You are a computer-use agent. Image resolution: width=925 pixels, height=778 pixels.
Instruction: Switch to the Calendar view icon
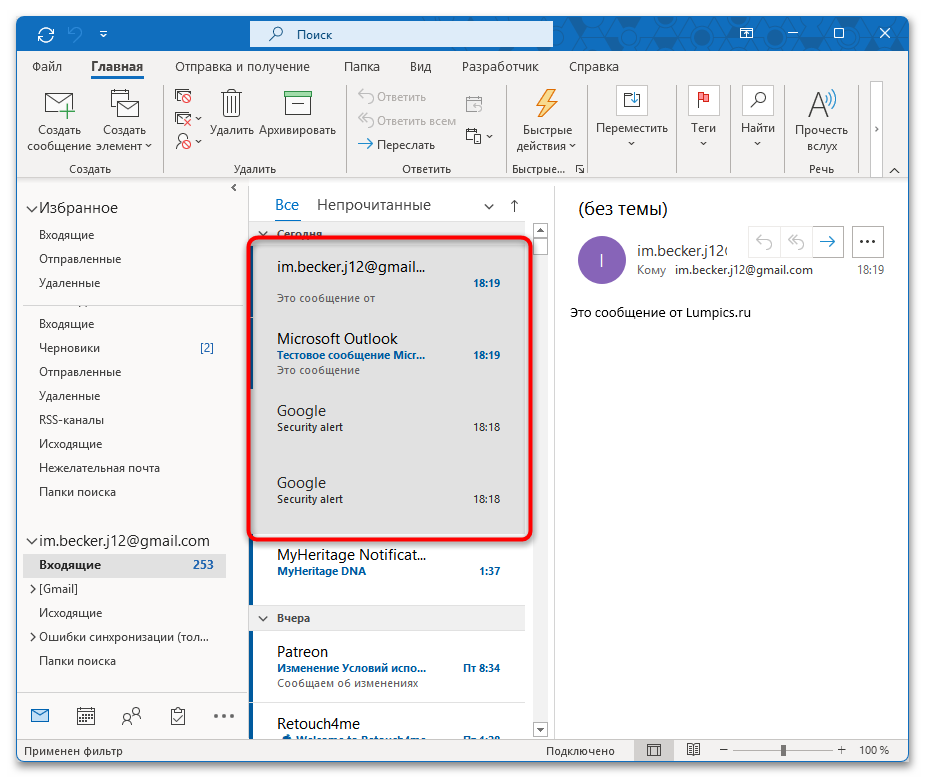(86, 716)
